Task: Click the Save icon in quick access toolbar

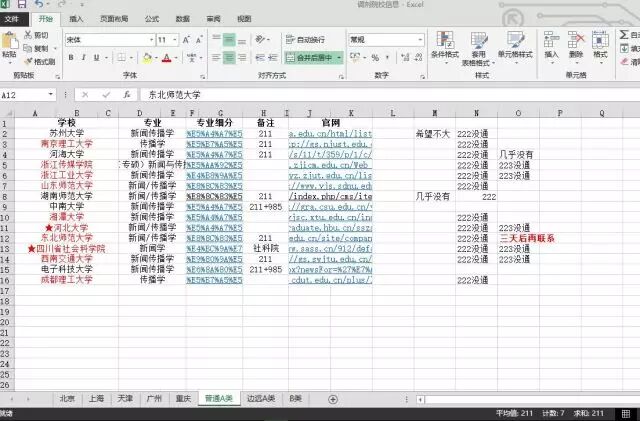Action: pos(21,4)
